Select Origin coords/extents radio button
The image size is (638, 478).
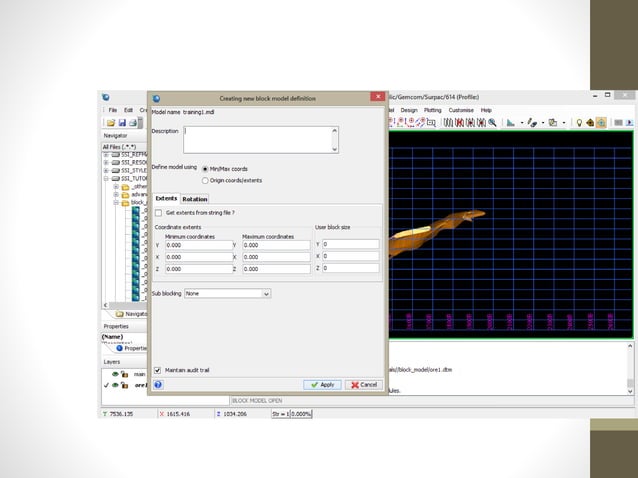pyautogui.click(x=205, y=181)
